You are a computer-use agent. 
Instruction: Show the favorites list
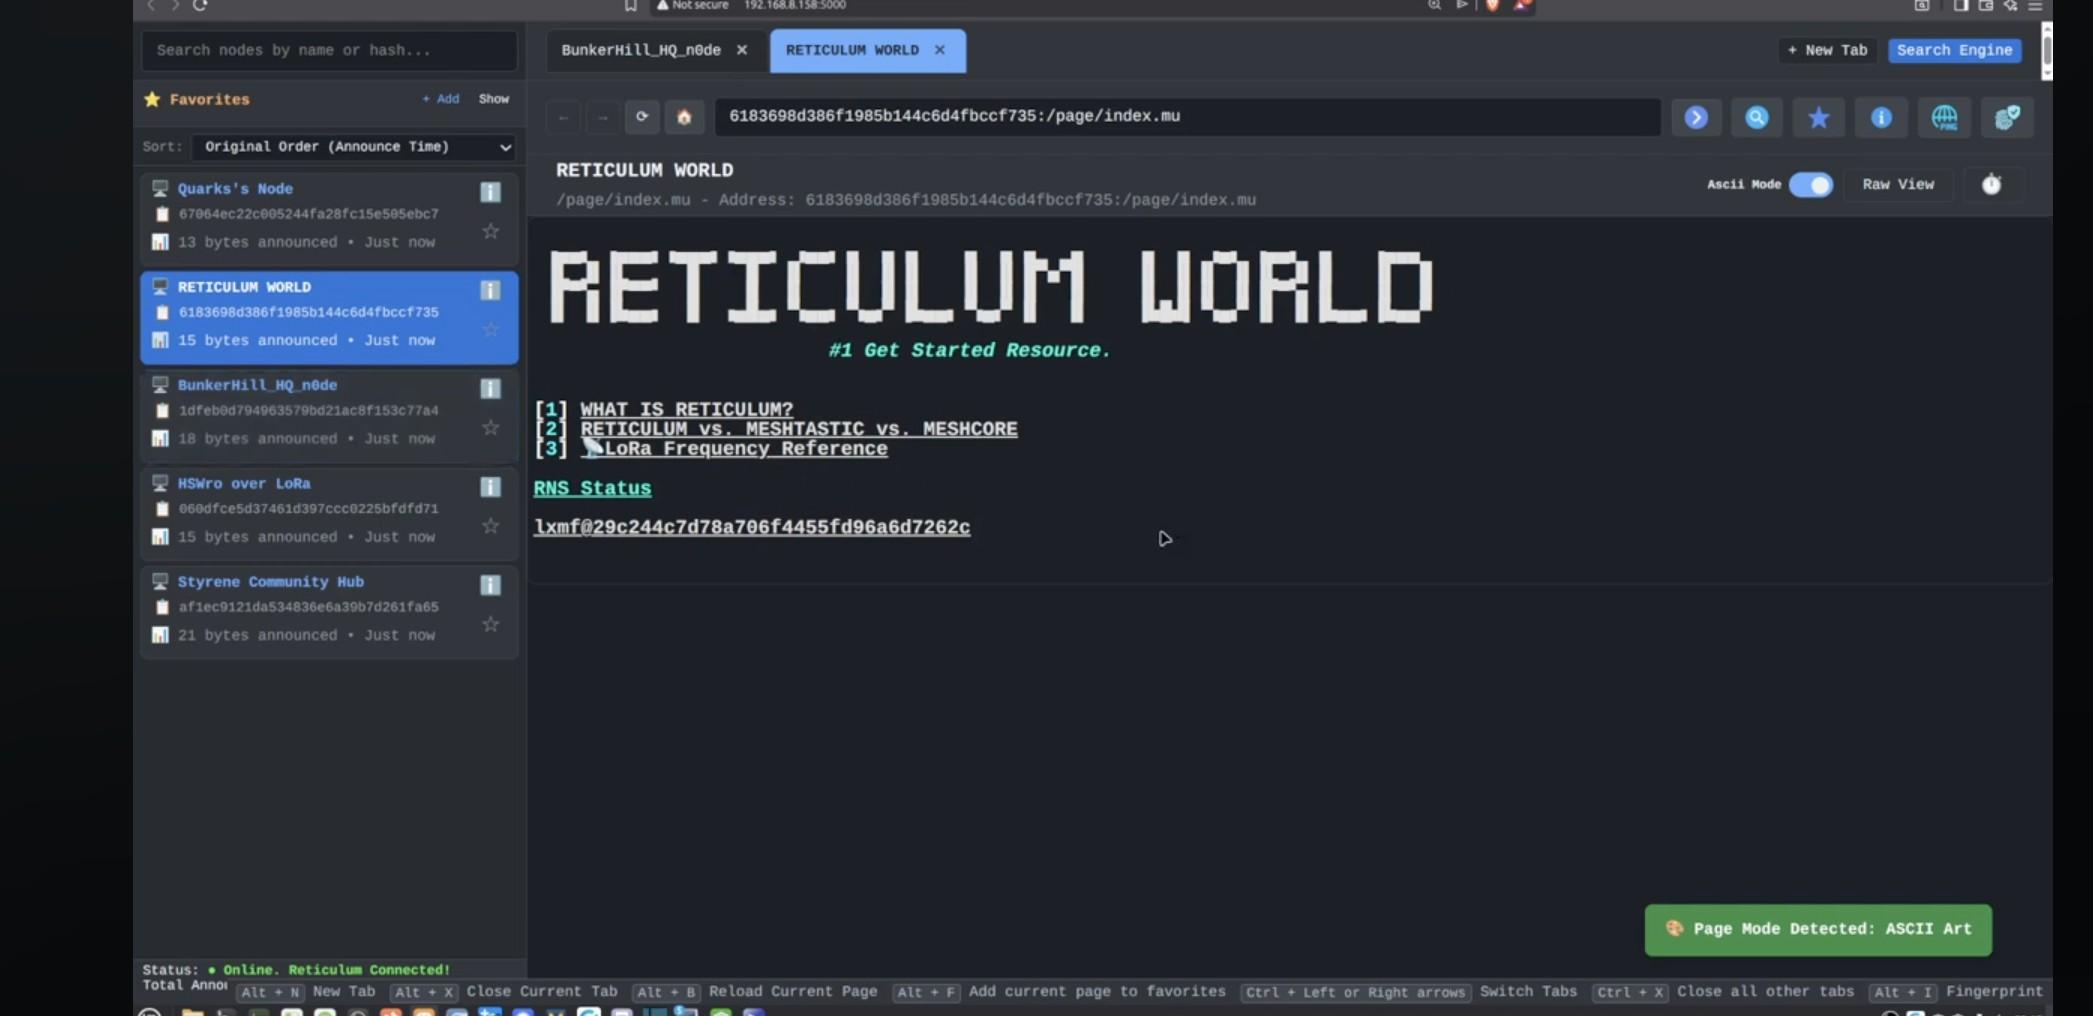click(493, 99)
